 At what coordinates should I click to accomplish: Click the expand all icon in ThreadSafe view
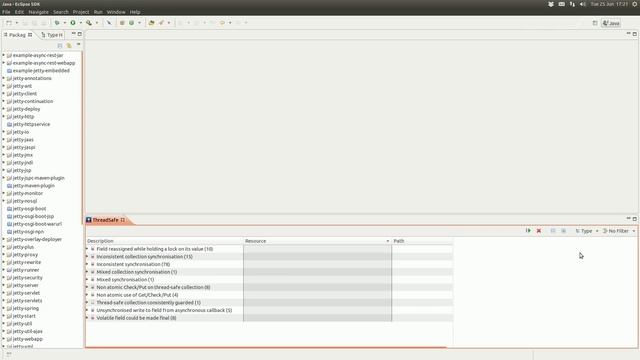(553, 231)
